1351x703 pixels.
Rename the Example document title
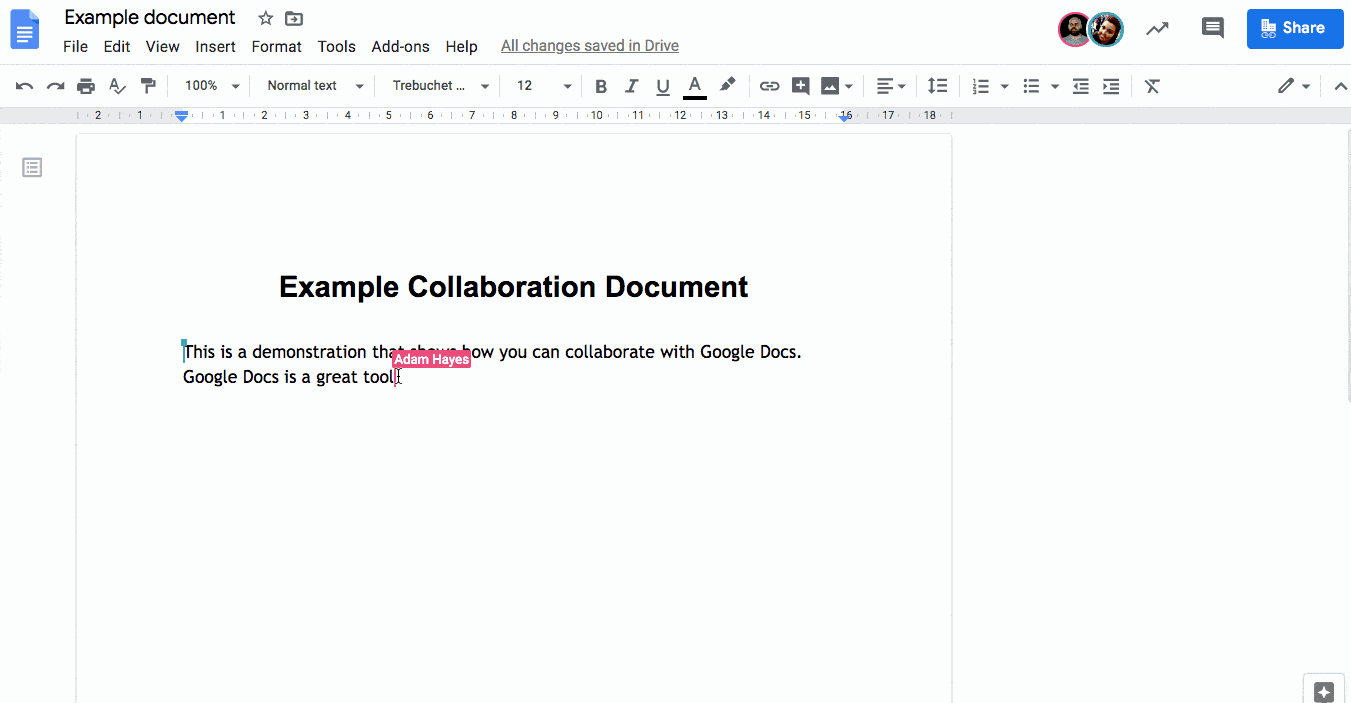[150, 18]
